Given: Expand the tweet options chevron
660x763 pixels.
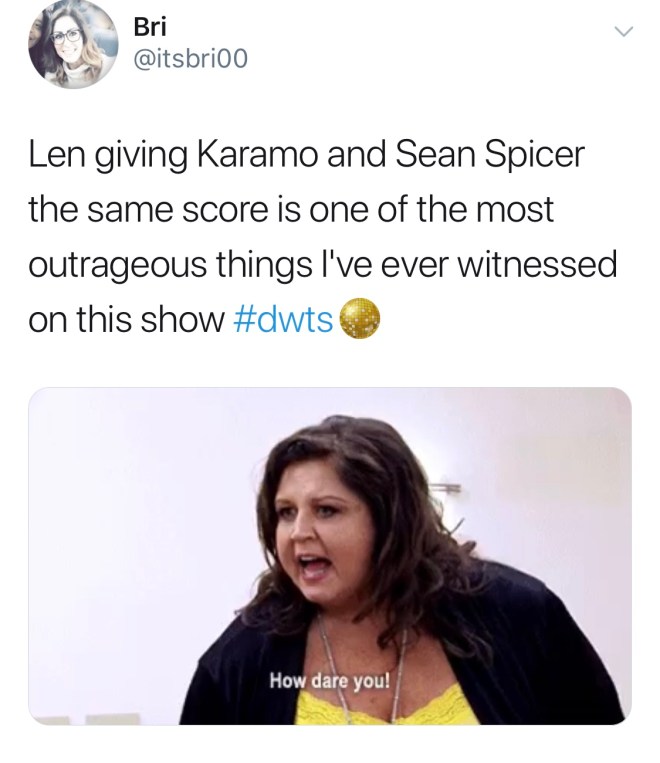Looking at the screenshot, I should 623,32.
